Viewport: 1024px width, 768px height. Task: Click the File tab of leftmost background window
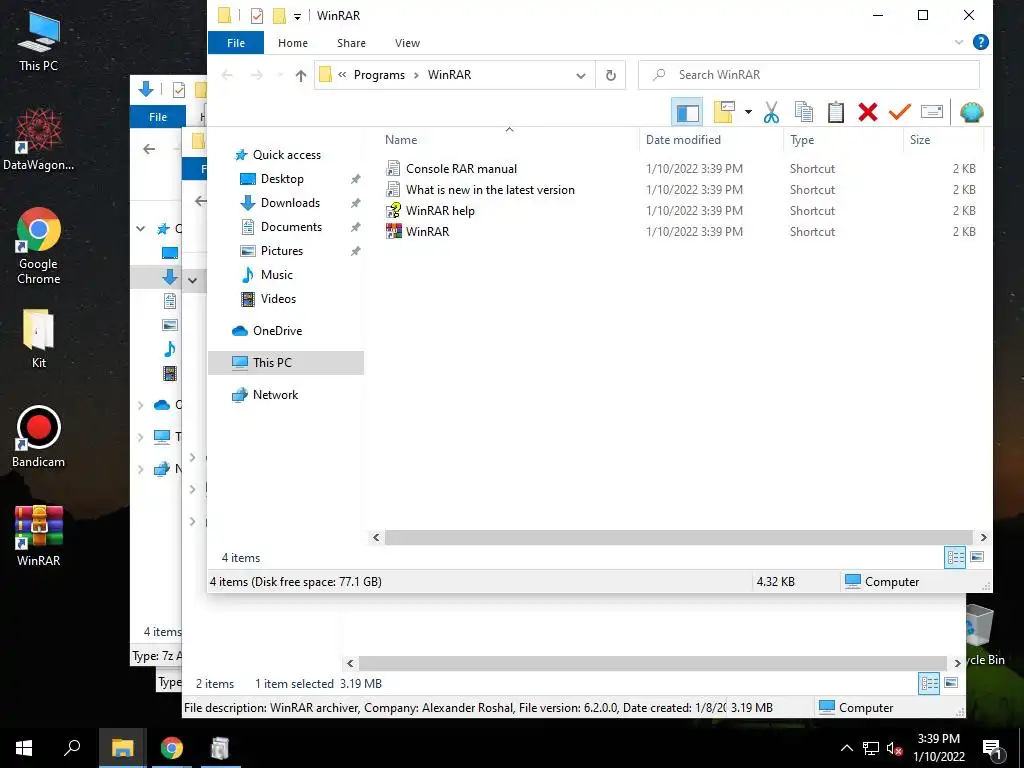(x=157, y=117)
